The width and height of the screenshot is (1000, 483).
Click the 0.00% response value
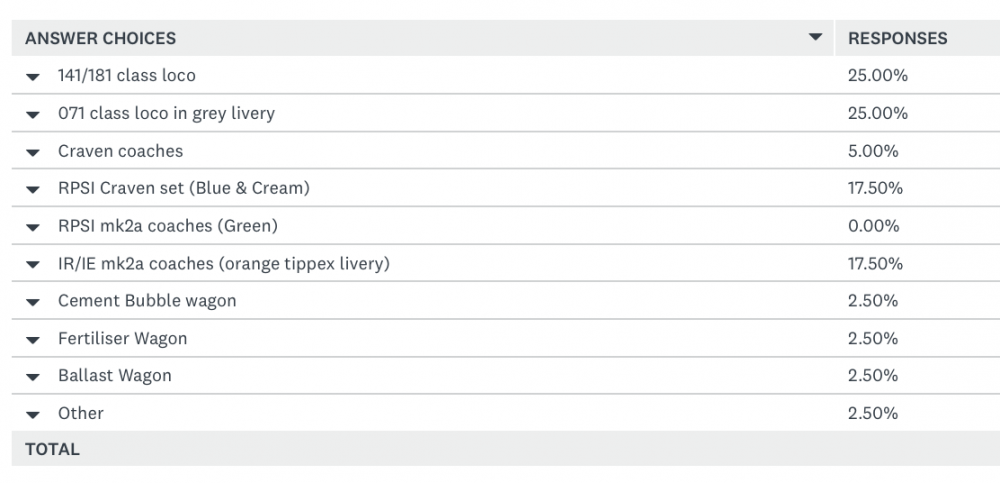tap(873, 226)
